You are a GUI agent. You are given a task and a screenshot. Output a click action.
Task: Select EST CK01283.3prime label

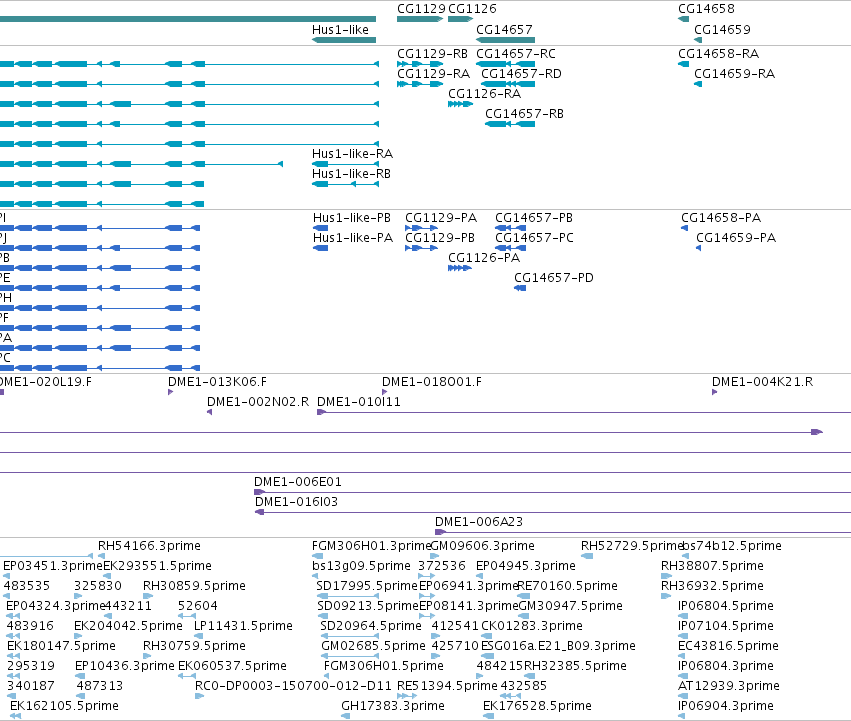532,626
